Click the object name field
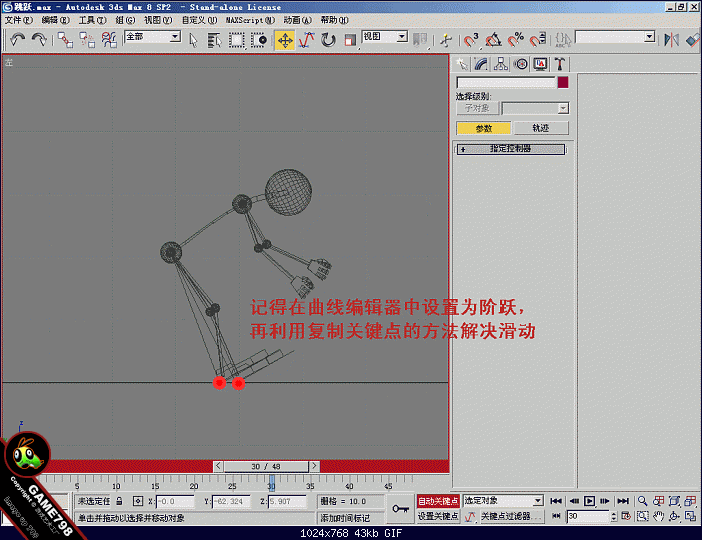 click(x=505, y=82)
